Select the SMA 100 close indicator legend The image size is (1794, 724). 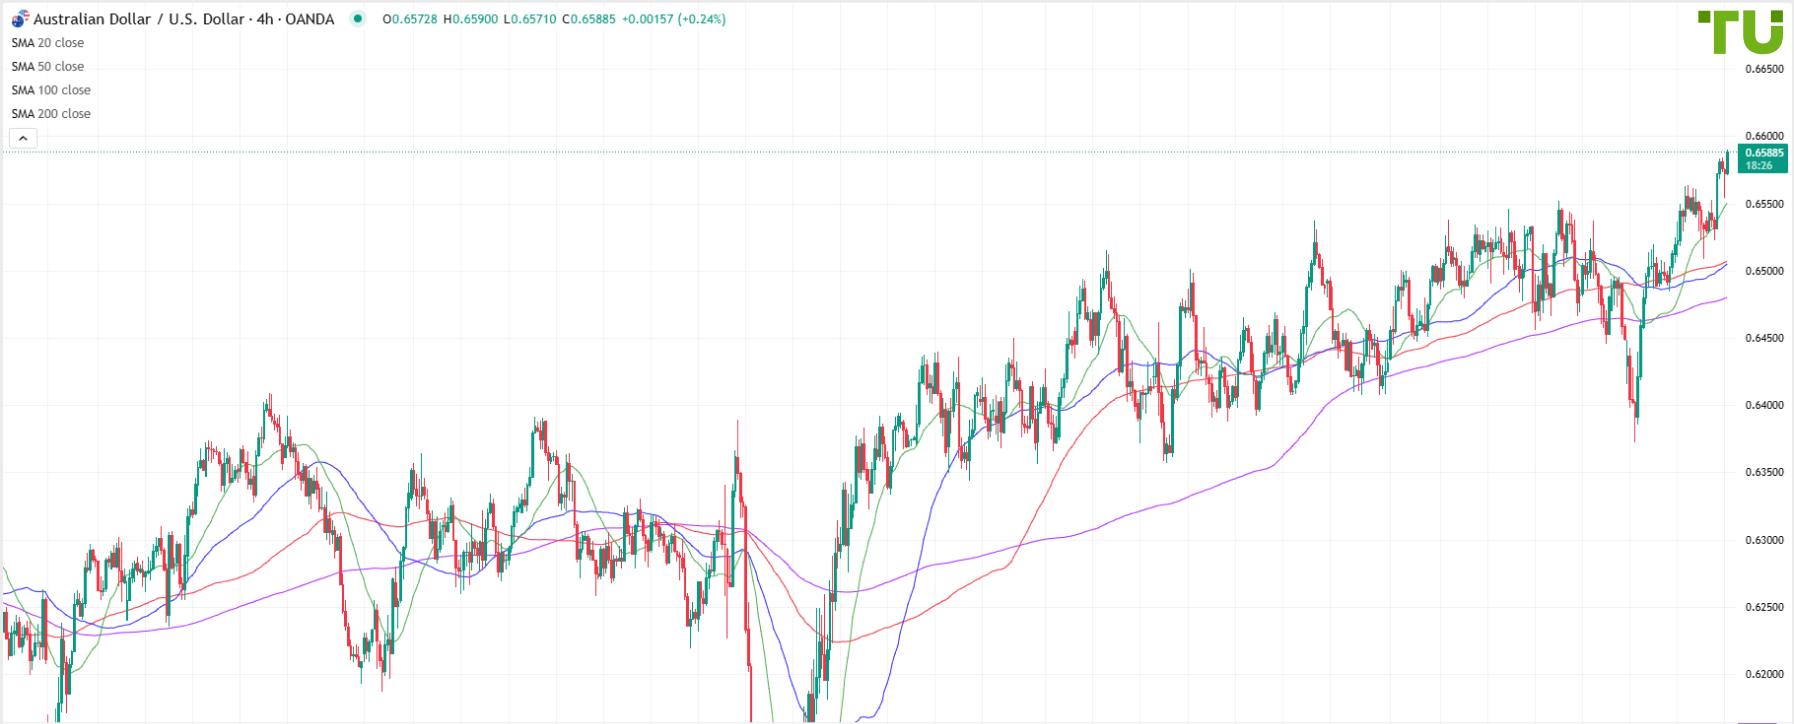tap(51, 90)
